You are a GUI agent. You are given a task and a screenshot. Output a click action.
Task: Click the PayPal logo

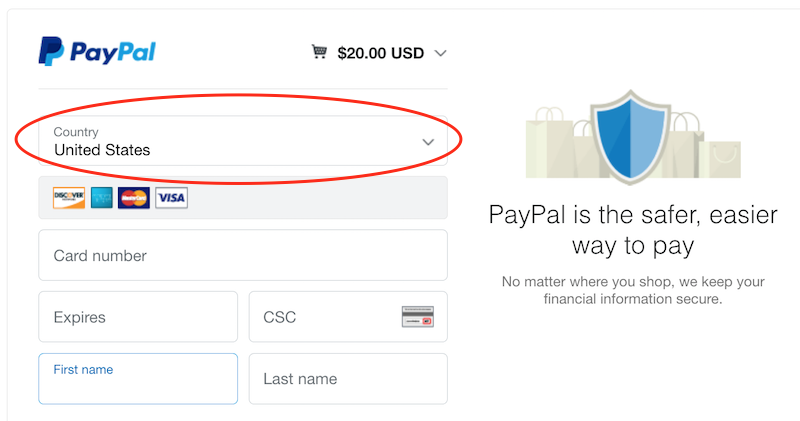point(97,51)
